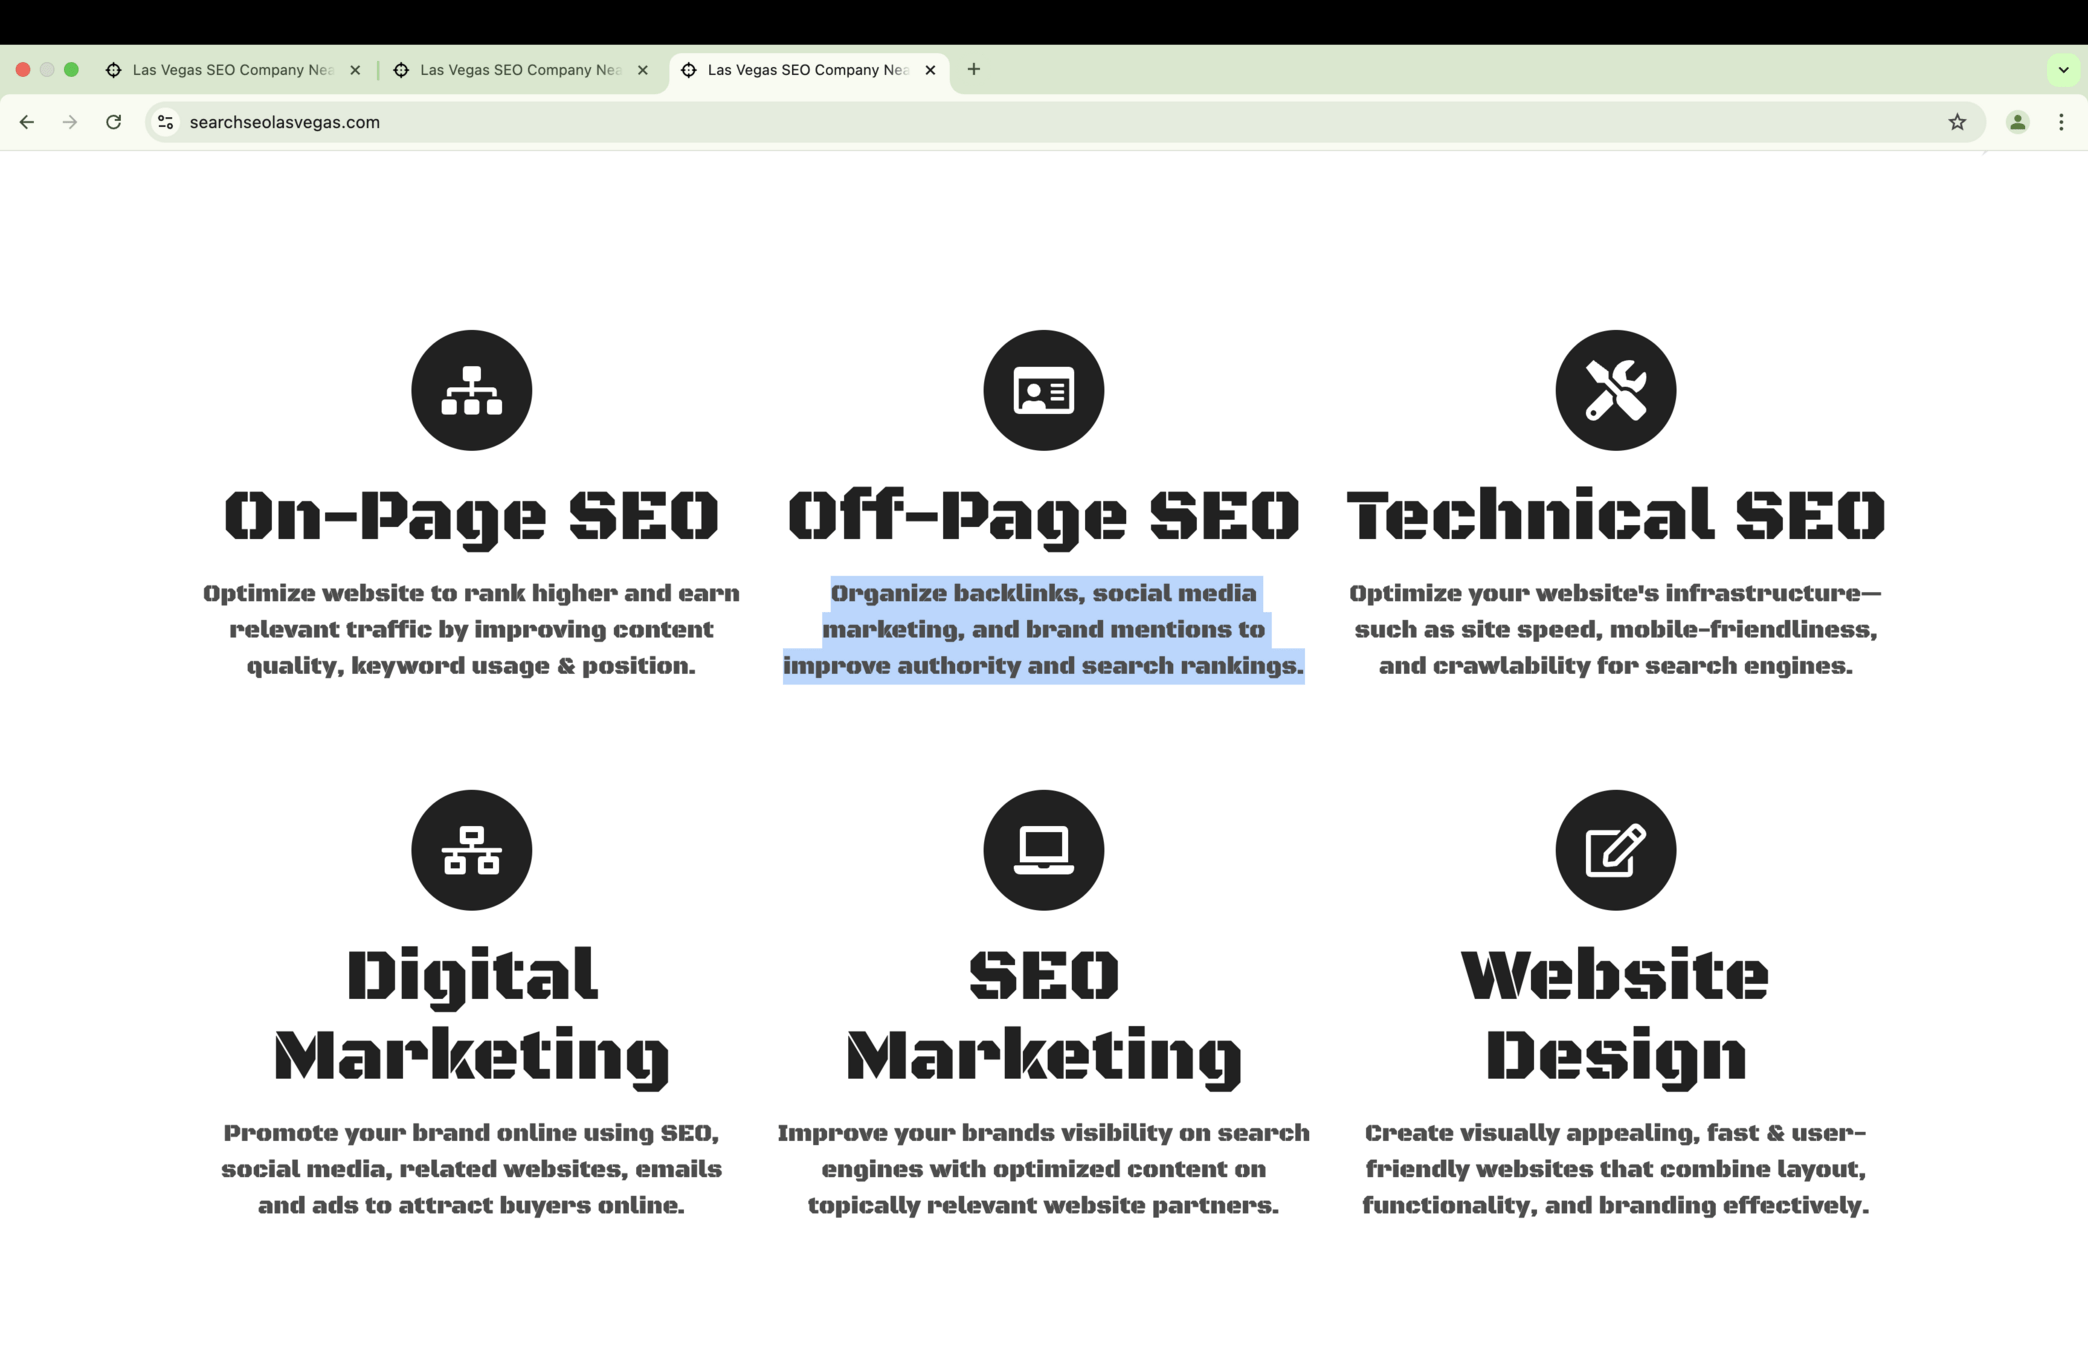Bookmark this page with the star icon
The image size is (2088, 1350).
point(1957,122)
